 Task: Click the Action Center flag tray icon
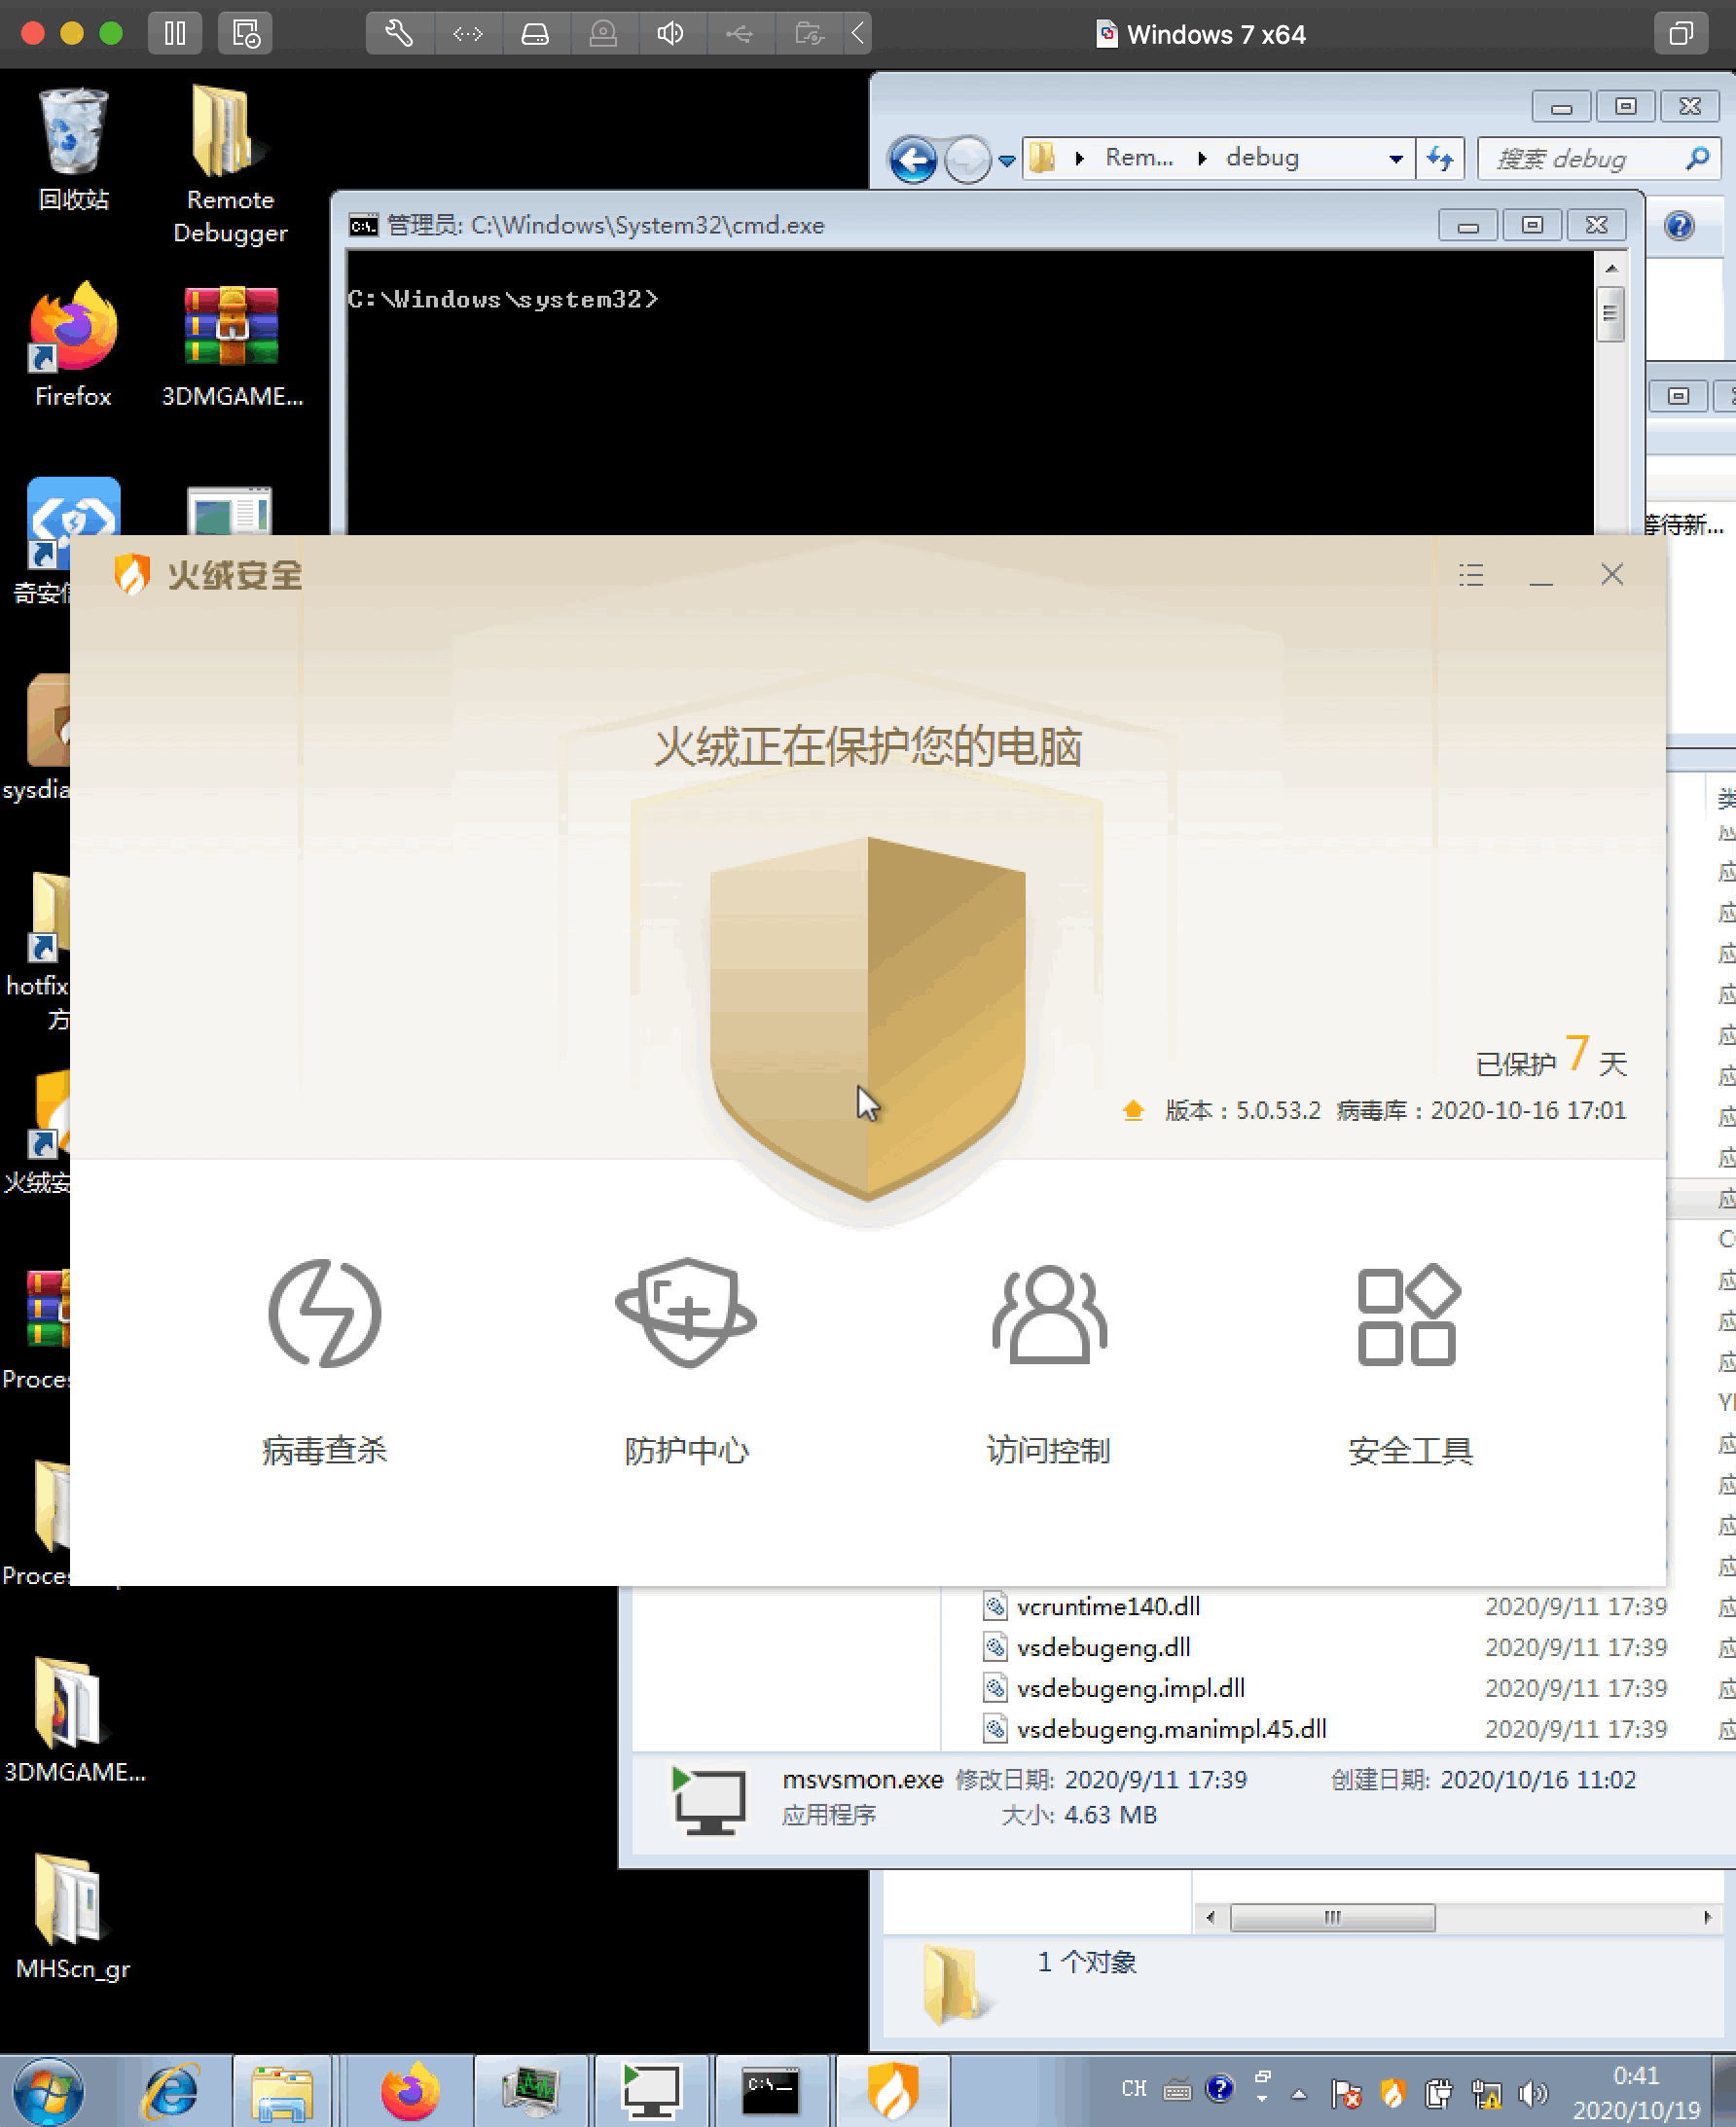click(x=1345, y=2092)
